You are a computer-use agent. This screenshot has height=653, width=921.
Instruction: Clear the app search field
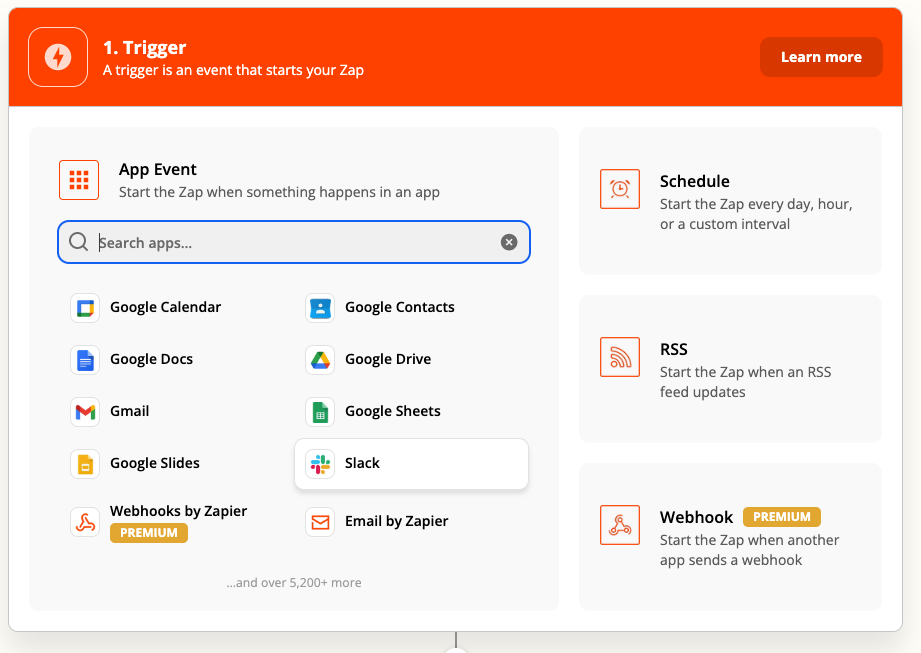[x=509, y=242]
